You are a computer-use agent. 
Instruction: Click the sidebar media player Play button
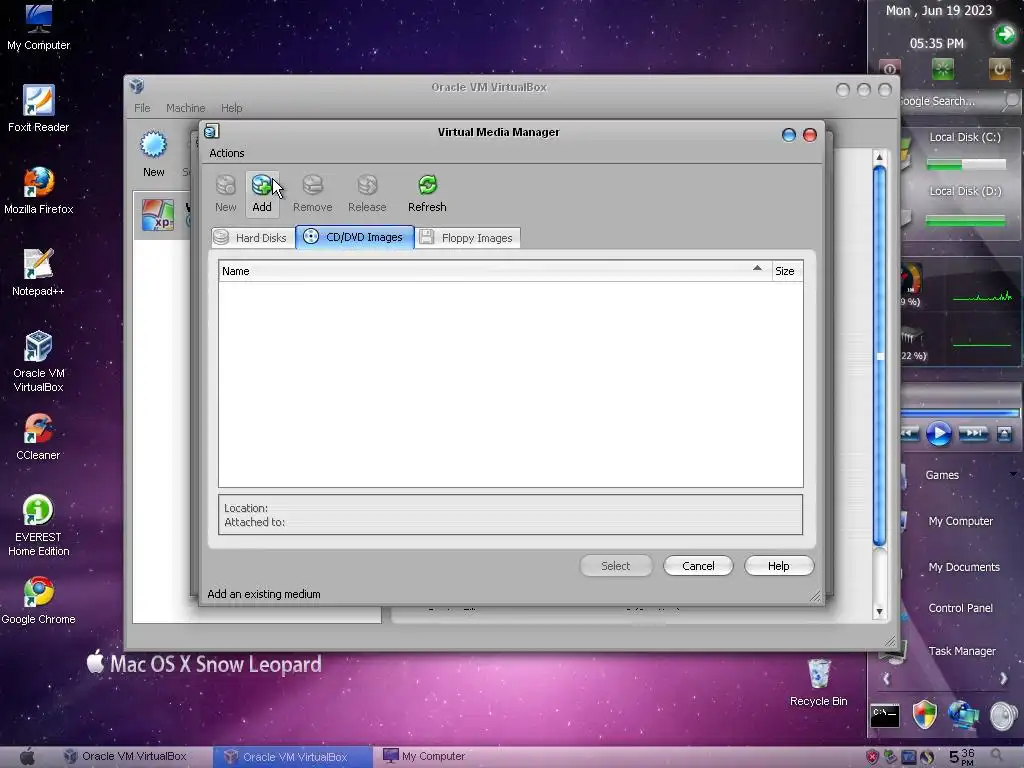click(x=938, y=434)
